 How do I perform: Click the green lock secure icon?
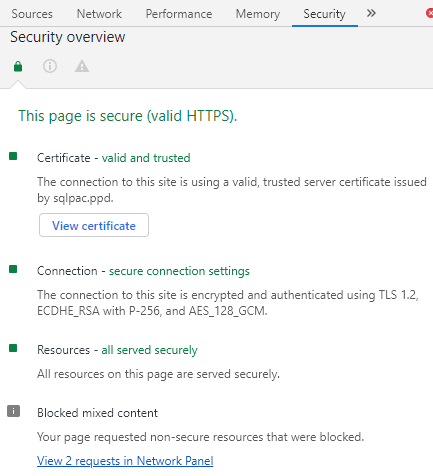tap(18, 66)
